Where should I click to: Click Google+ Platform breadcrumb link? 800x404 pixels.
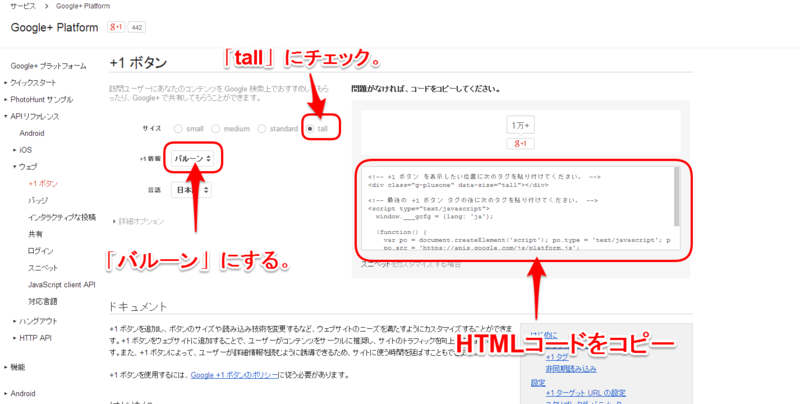click(x=83, y=6)
